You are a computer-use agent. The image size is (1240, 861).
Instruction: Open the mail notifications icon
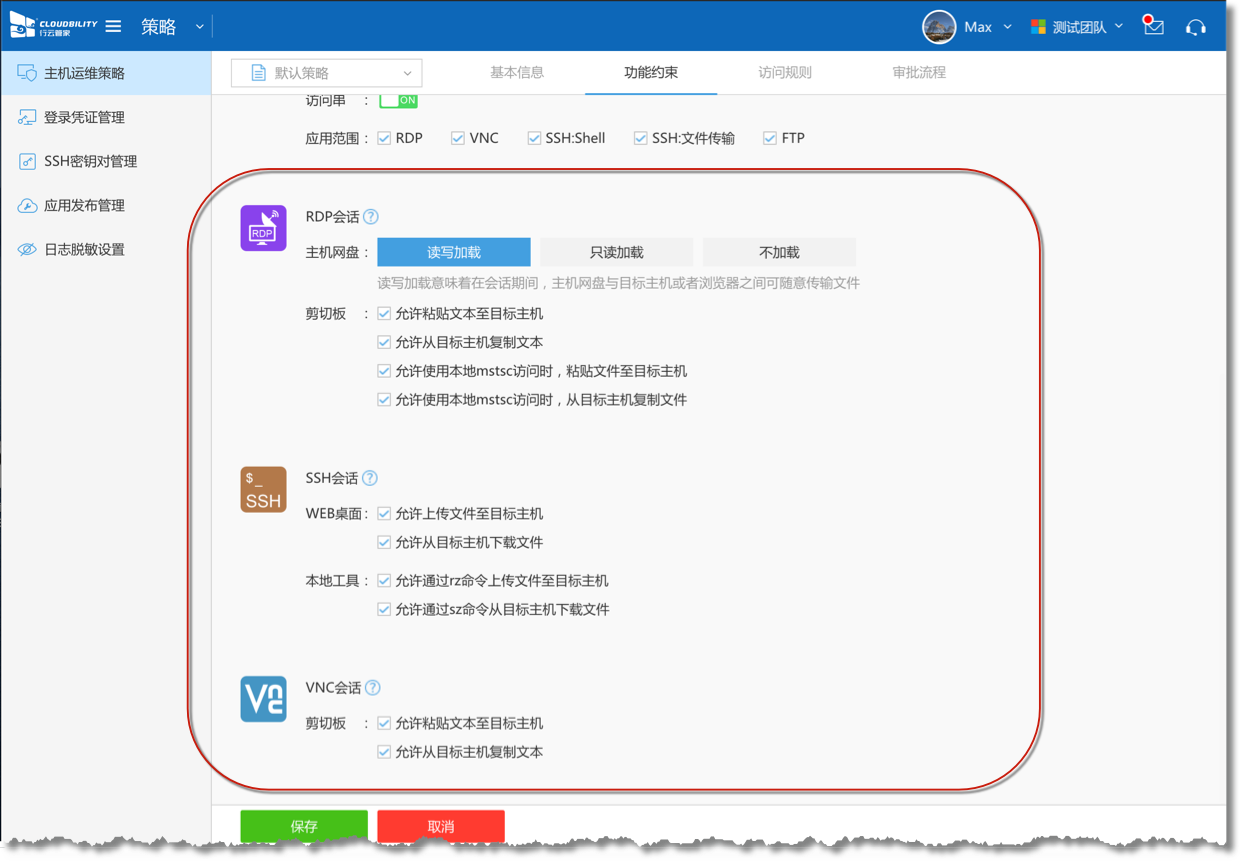pos(1154,27)
